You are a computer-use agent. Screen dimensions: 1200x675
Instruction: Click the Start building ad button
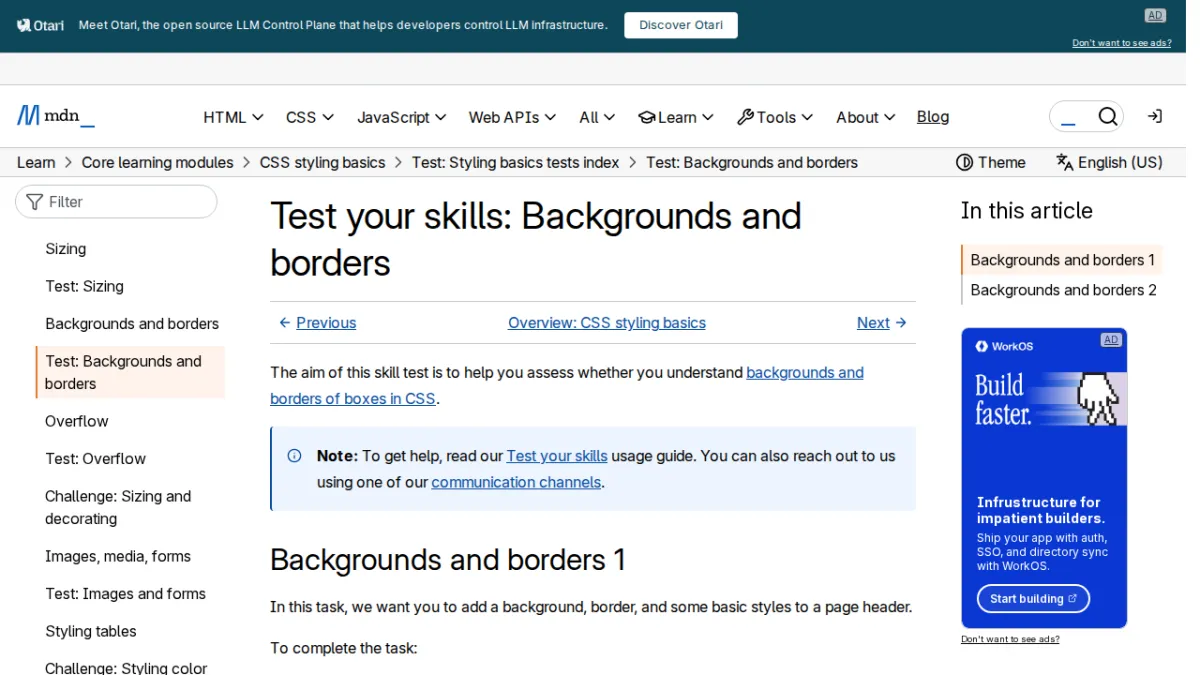coord(1033,599)
